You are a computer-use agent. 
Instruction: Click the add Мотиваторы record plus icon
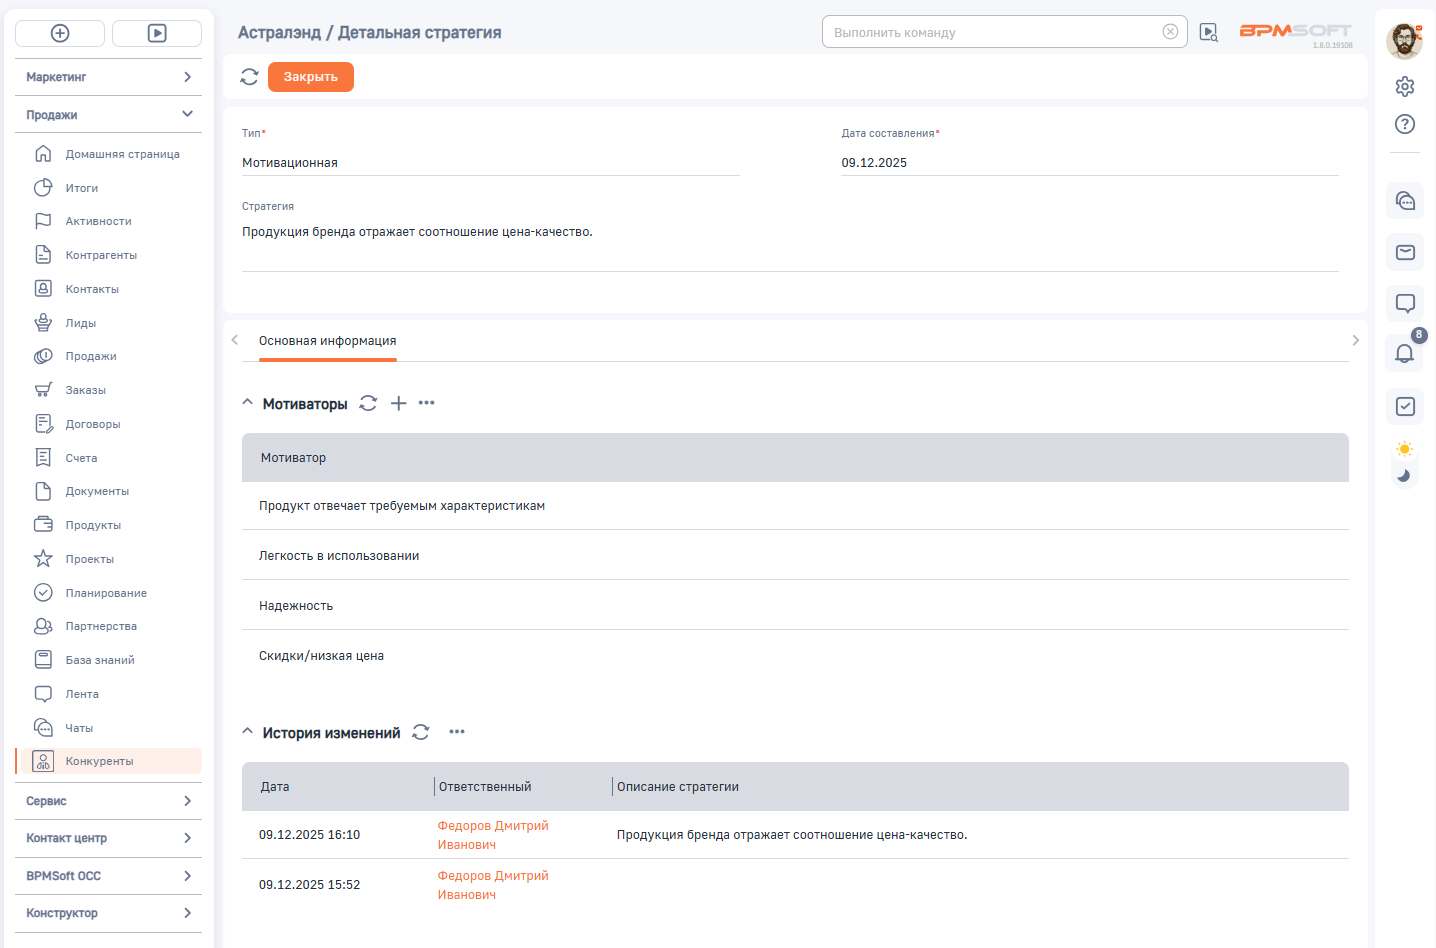pos(398,403)
